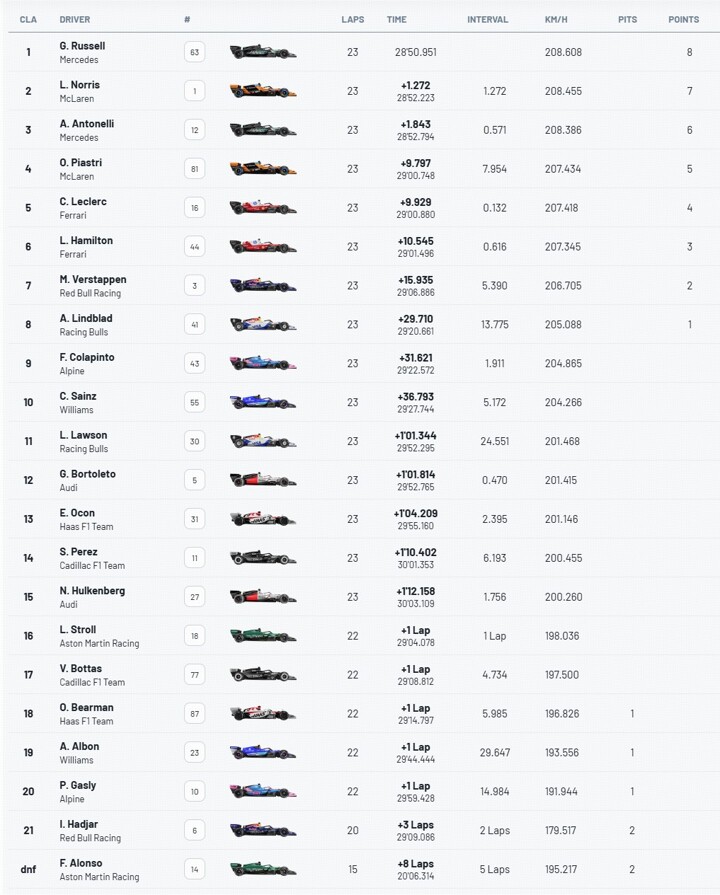Click the I. Hadjar driver name
720x895 pixels.
point(78,824)
